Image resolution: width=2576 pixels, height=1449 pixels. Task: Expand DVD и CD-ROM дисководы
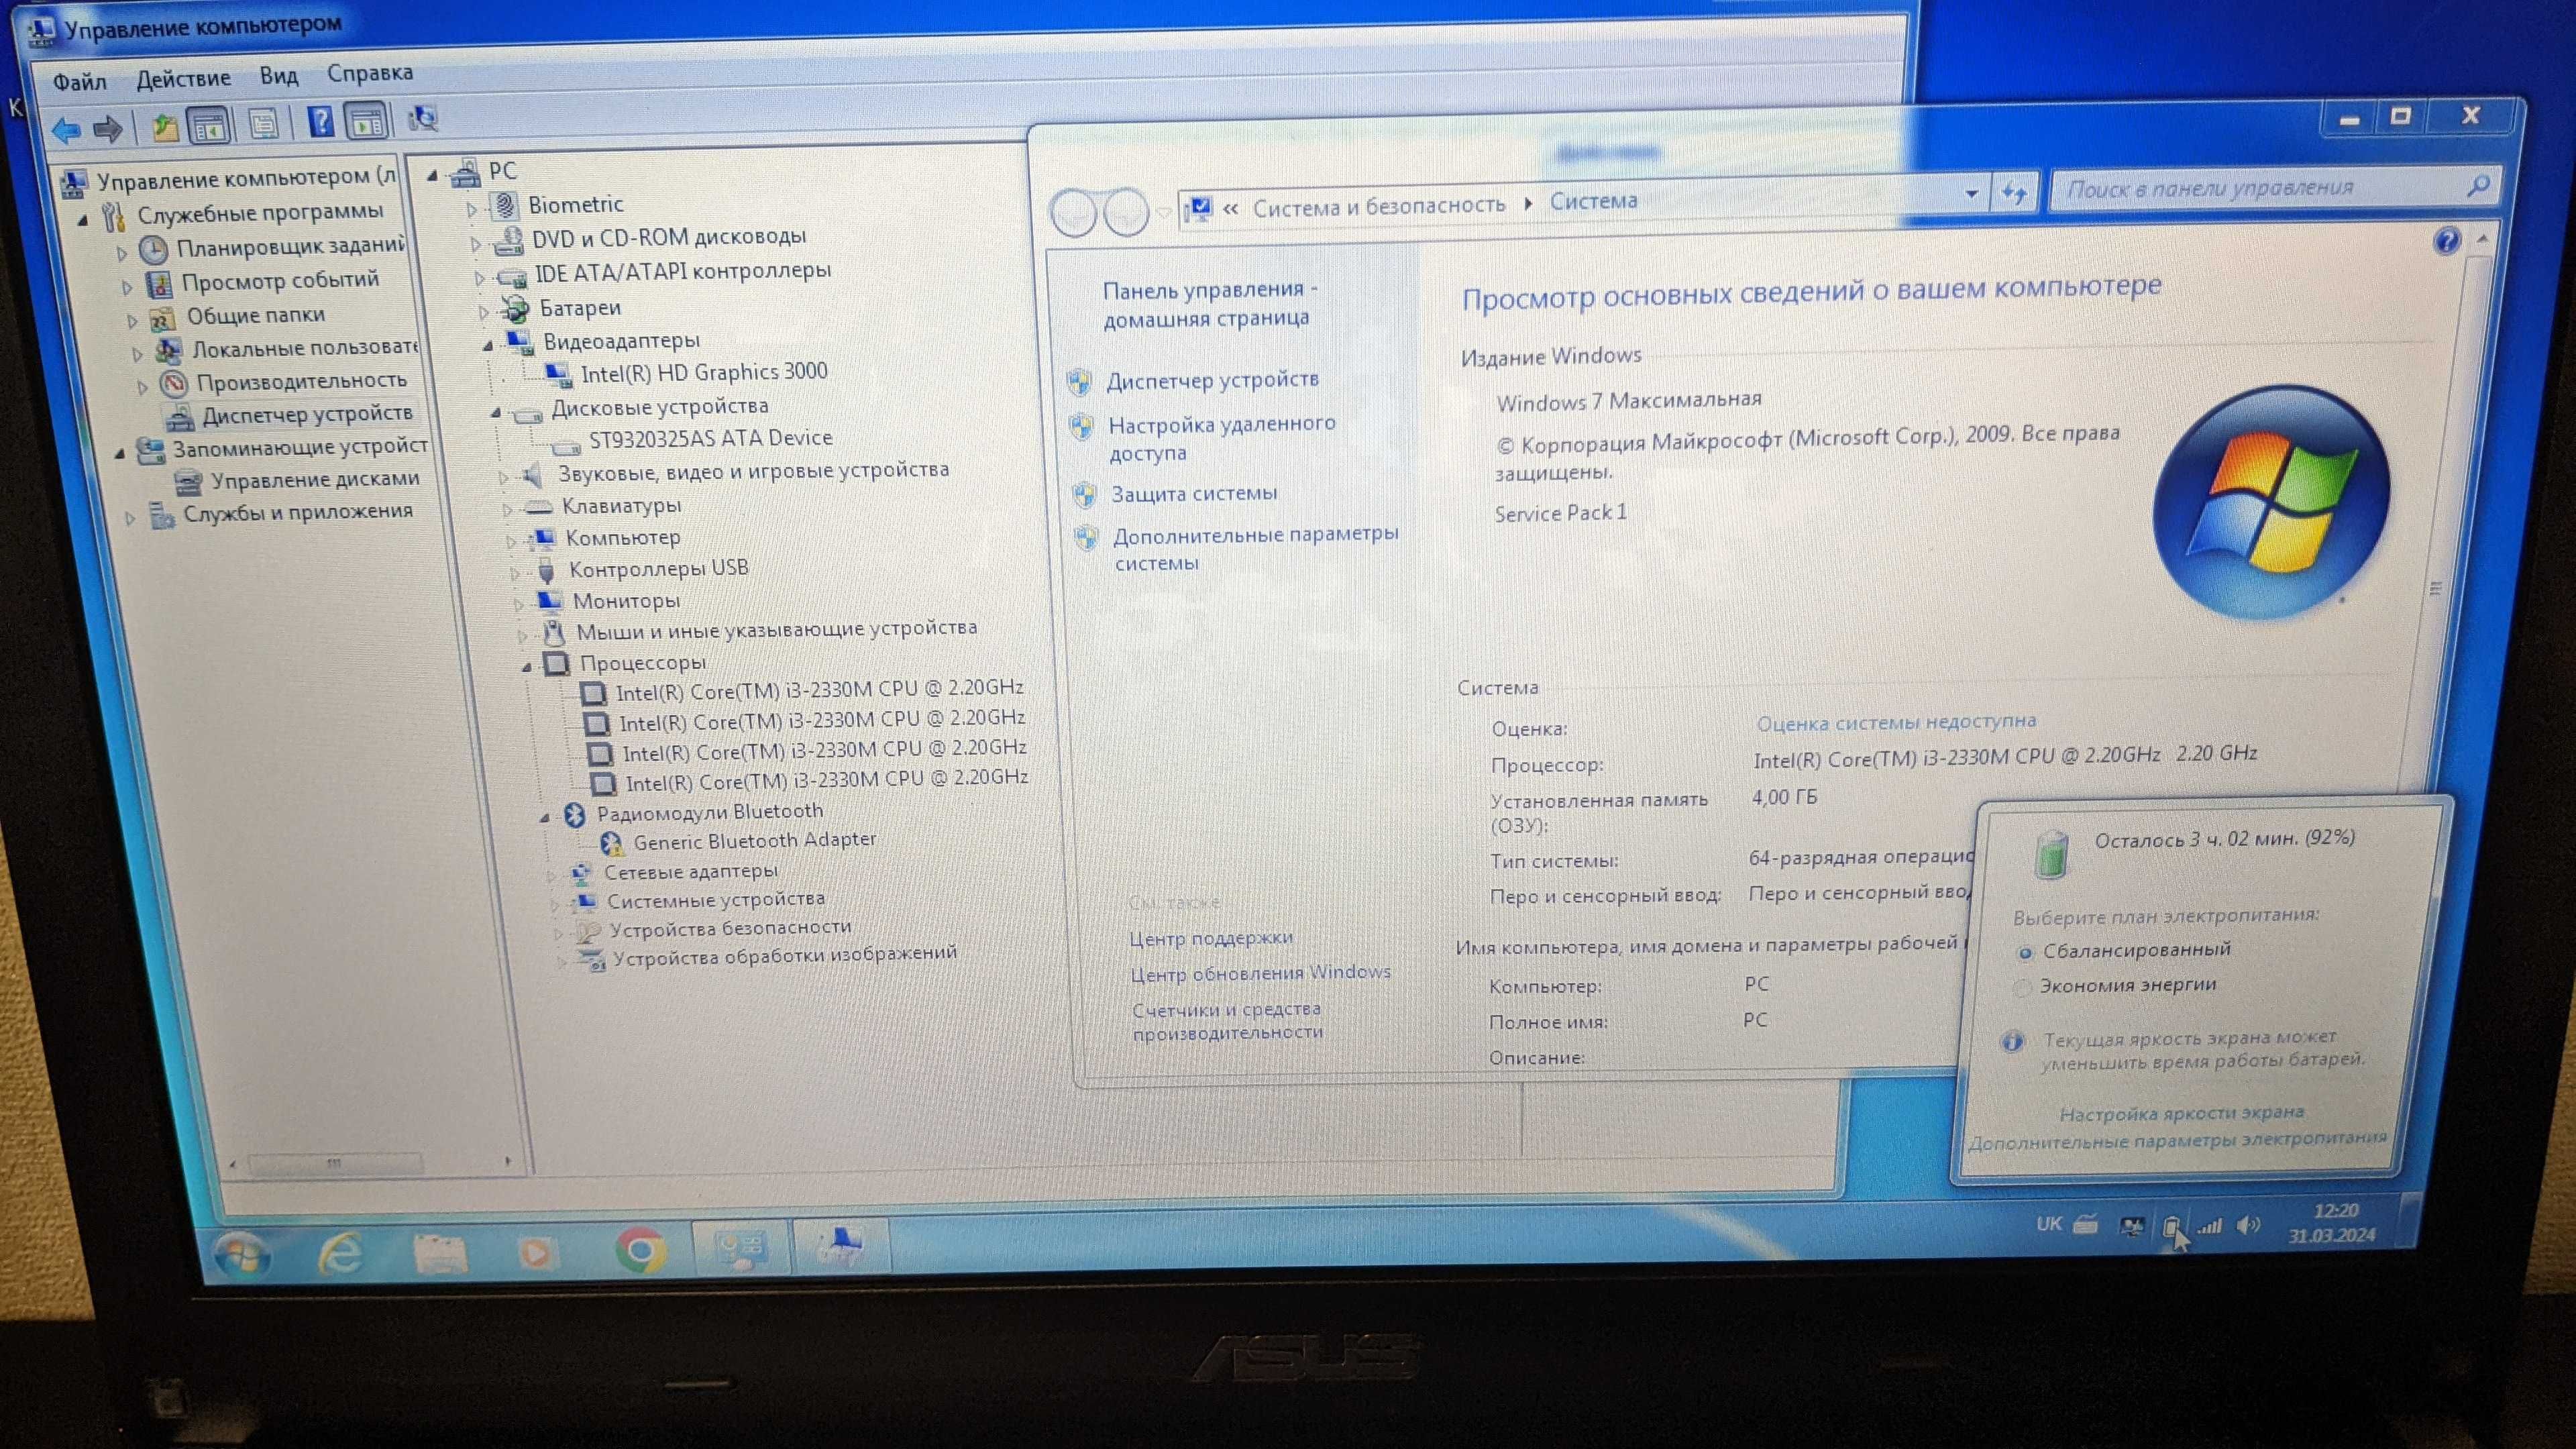tap(476, 243)
